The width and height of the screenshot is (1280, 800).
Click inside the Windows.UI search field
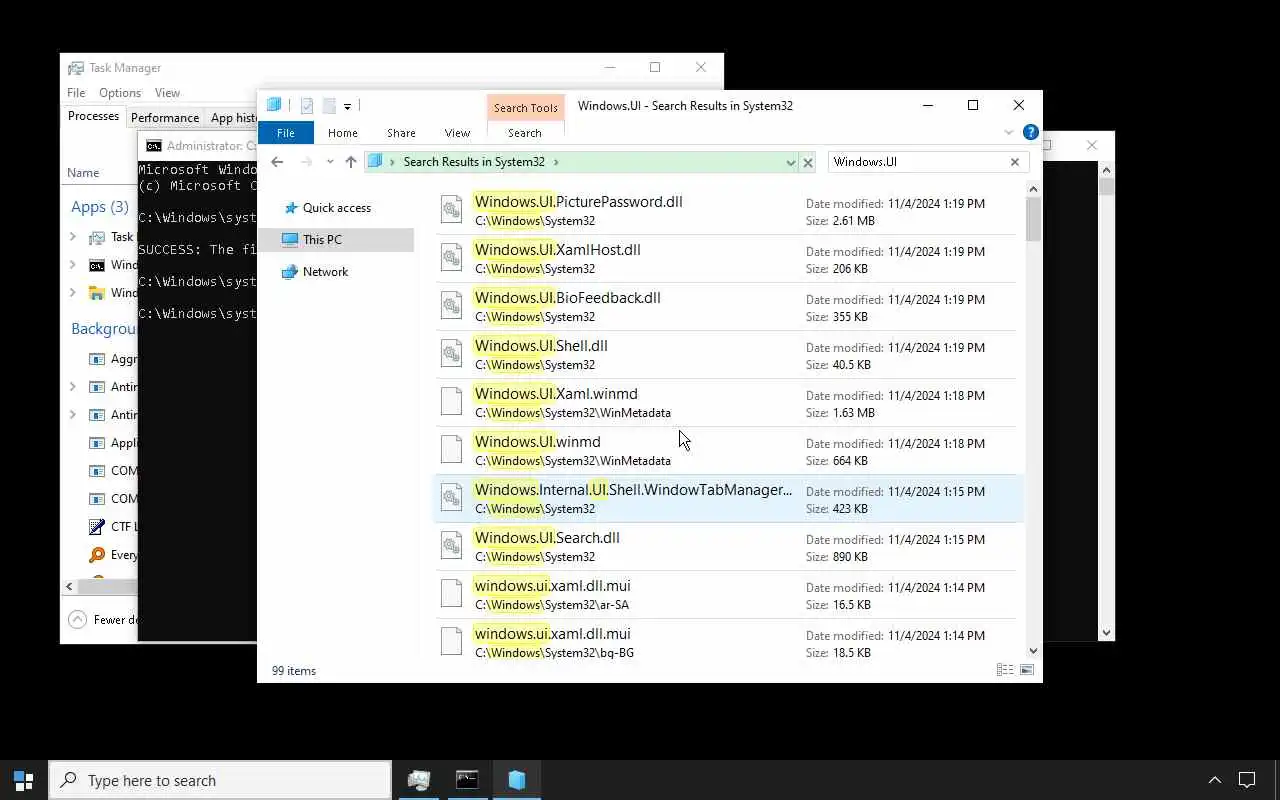click(917, 162)
